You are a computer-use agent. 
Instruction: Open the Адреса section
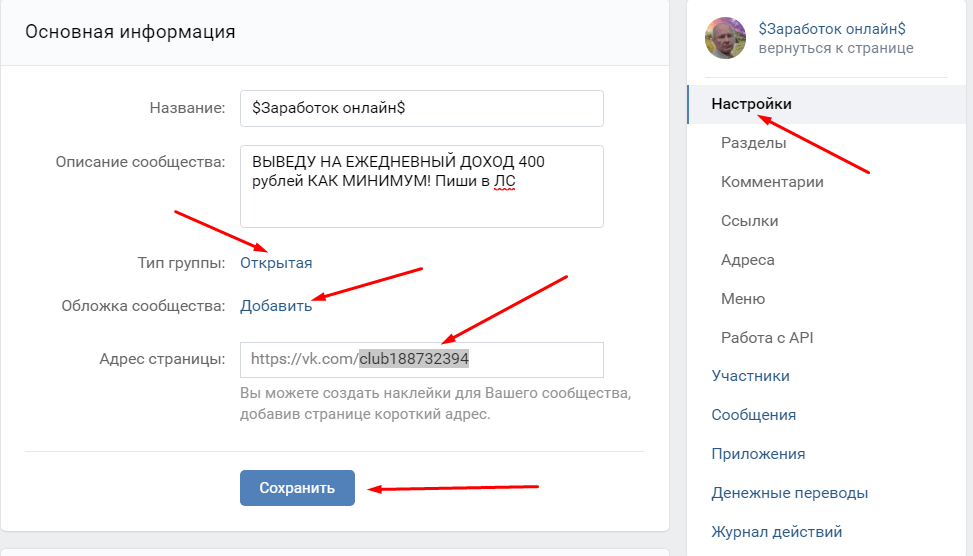click(747, 260)
